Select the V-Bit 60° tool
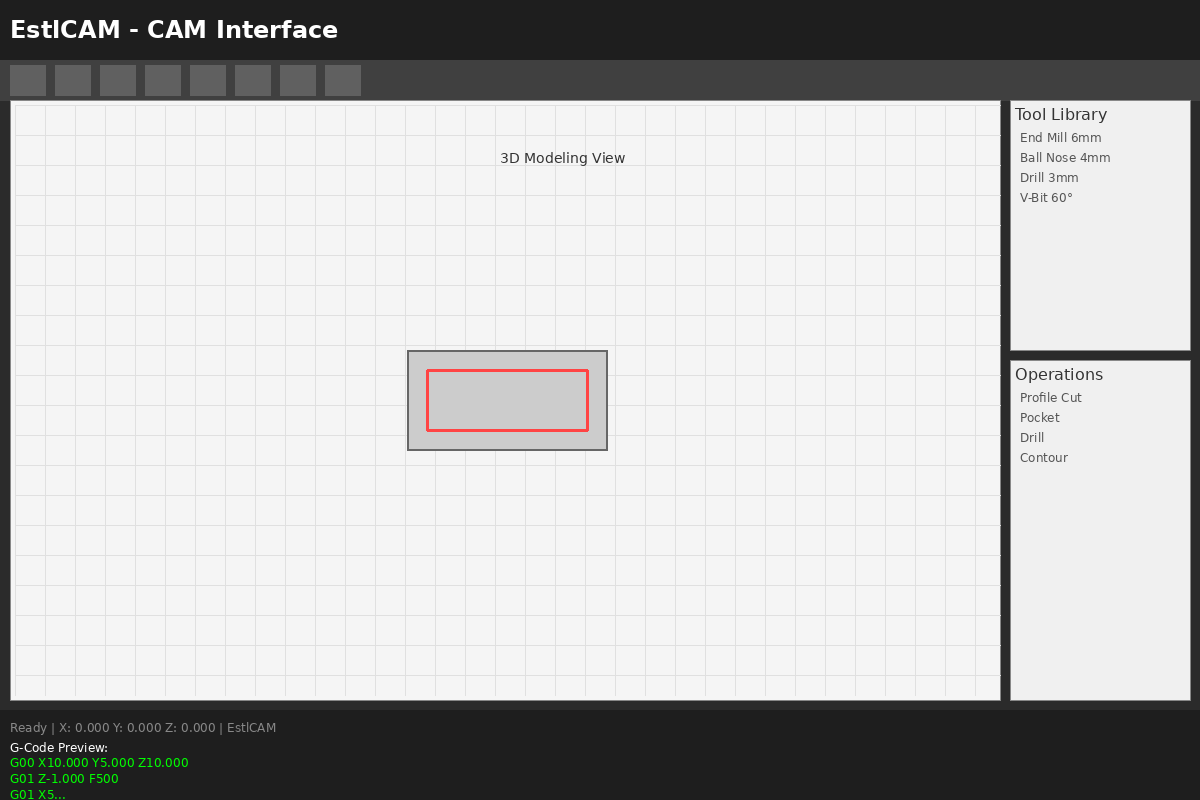 point(1046,198)
